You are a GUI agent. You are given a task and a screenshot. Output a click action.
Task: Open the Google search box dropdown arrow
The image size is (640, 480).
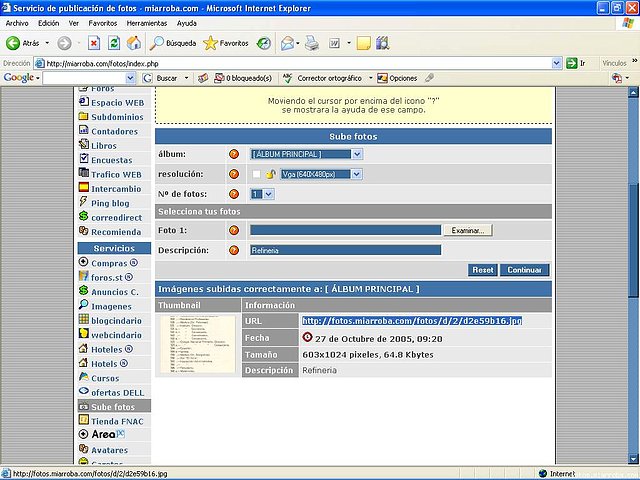[130, 78]
